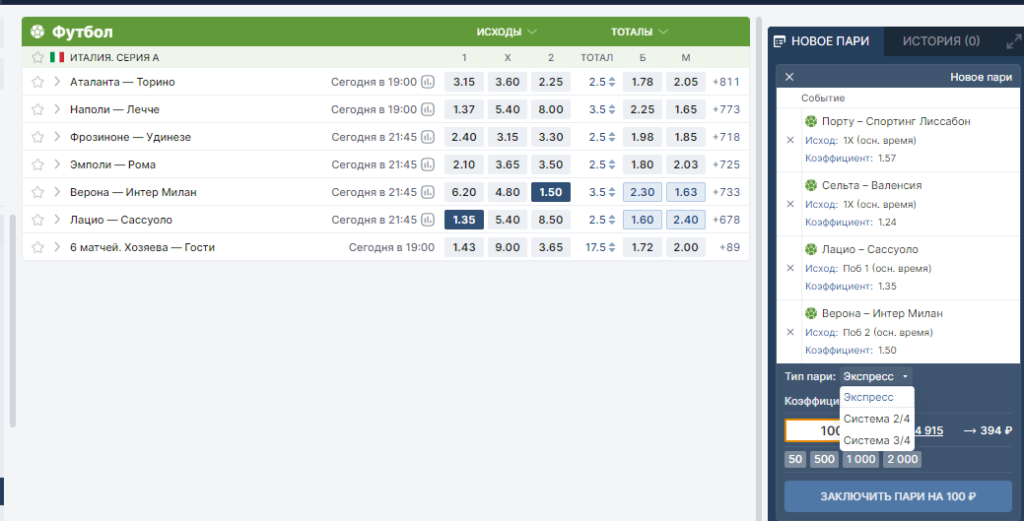Expand the Фрозиноне — Удинезе row chevron
1024x521 pixels.
click(57, 136)
